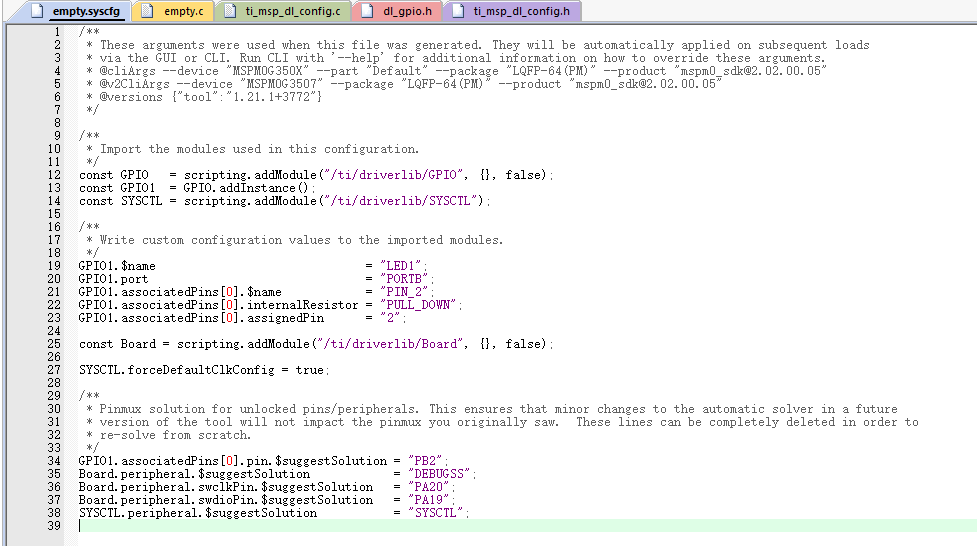This screenshot has width=977, height=546.
Task: Click line number 12 in the gutter
Action: 54,175
